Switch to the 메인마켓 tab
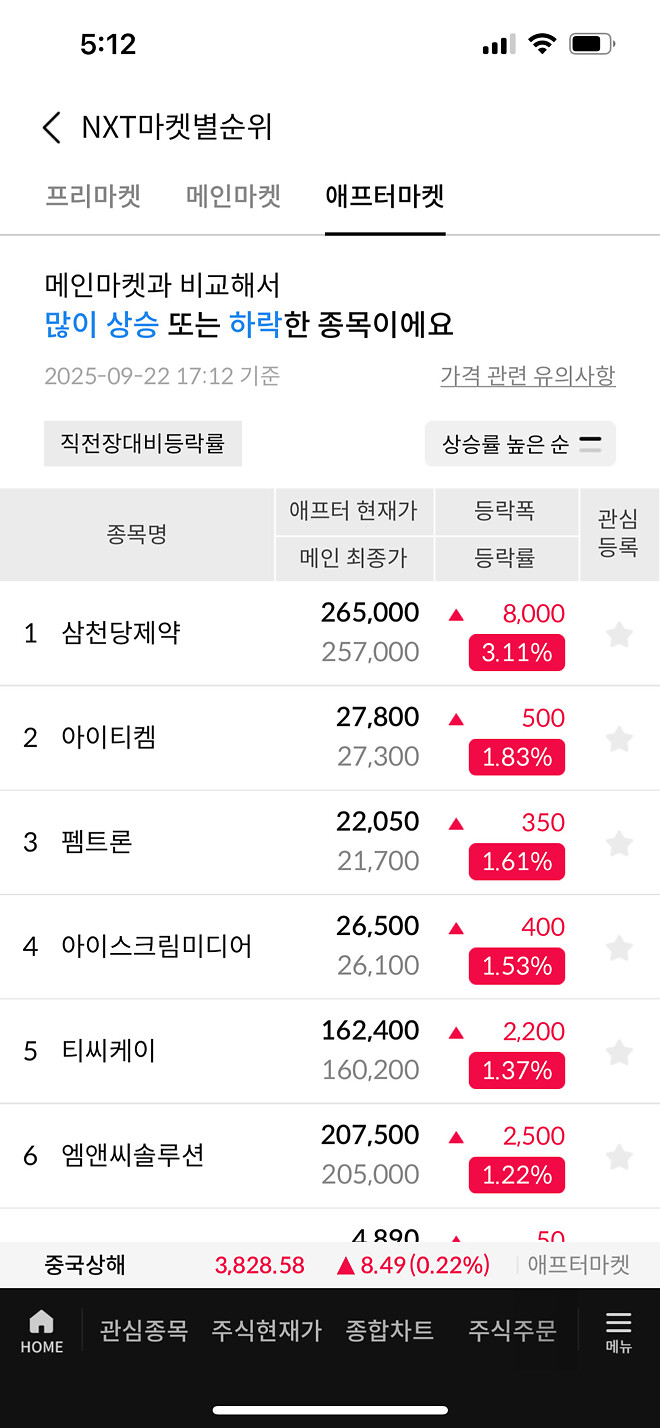660x1428 pixels. [x=232, y=197]
